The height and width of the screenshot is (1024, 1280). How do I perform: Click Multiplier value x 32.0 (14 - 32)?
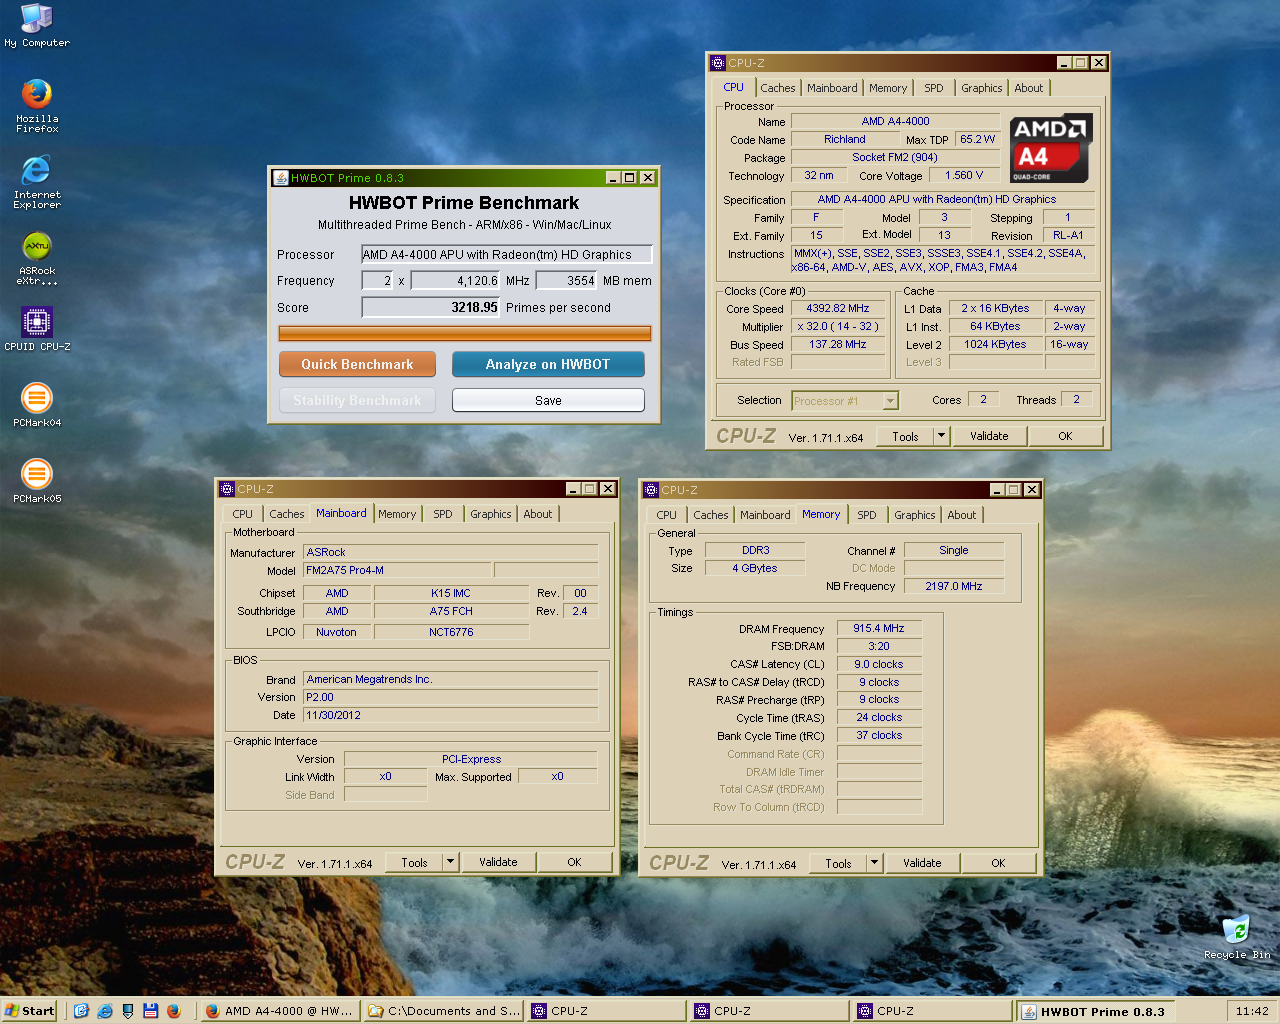838,326
